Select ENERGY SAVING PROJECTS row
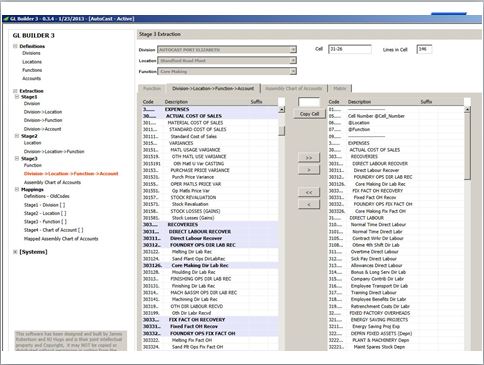This screenshot has height=365, width=484. coord(396,320)
